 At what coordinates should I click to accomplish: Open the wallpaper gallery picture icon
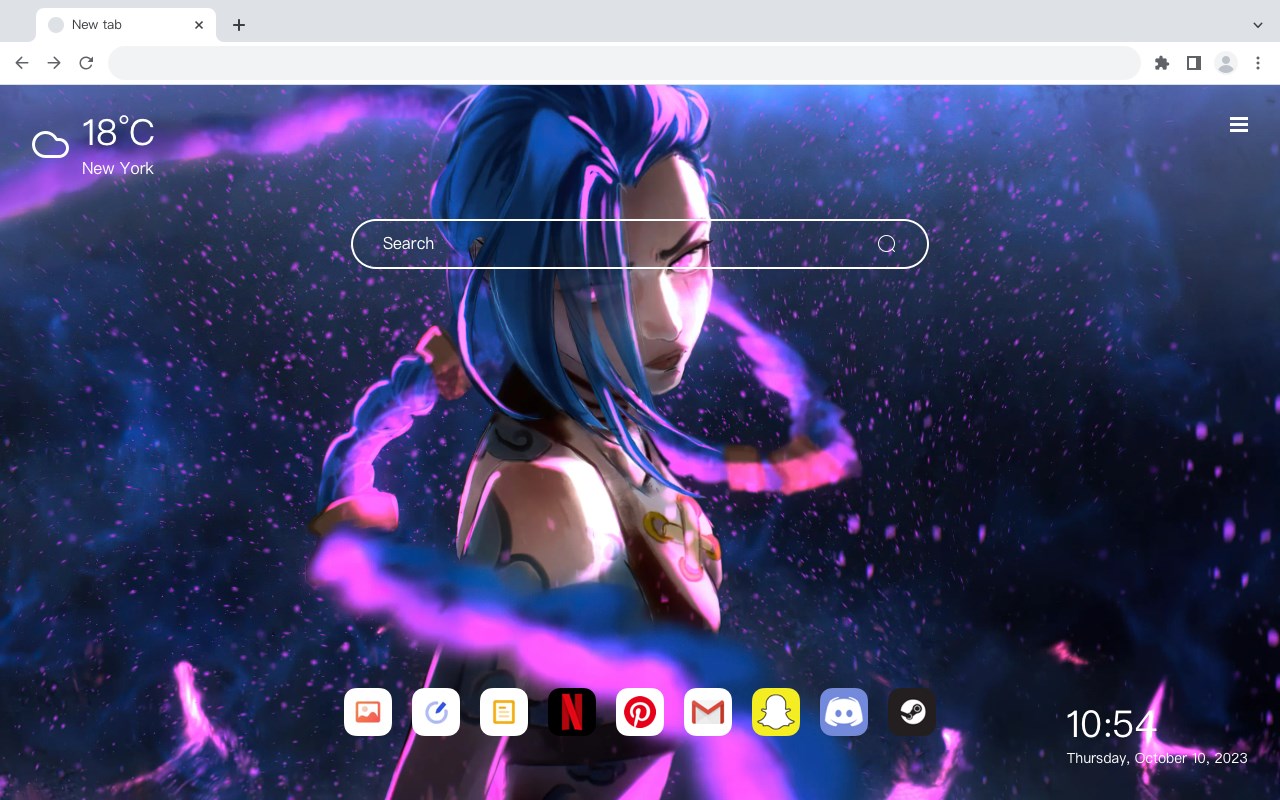coord(368,712)
